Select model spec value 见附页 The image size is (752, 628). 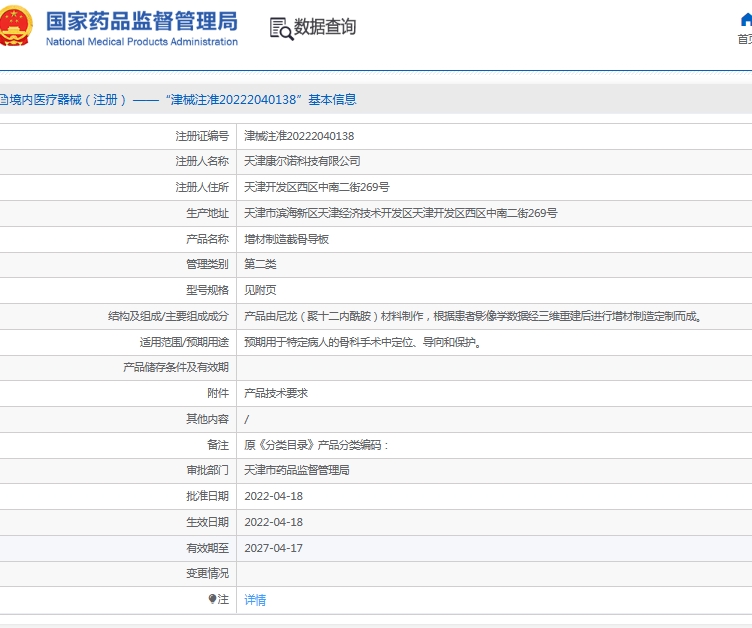coord(260,290)
